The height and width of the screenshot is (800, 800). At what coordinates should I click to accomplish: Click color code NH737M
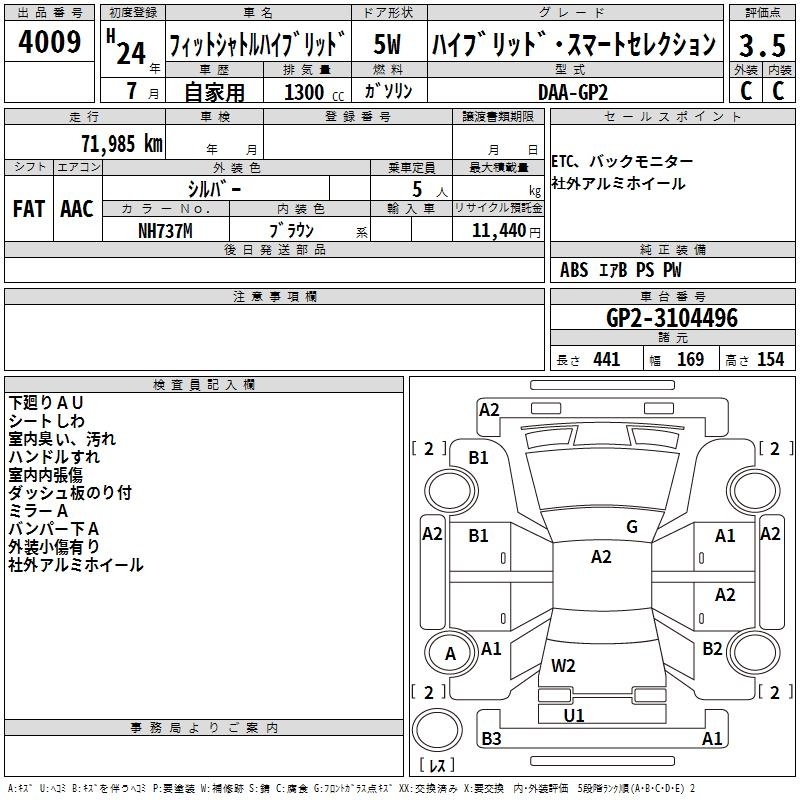[x=165, y=230]
